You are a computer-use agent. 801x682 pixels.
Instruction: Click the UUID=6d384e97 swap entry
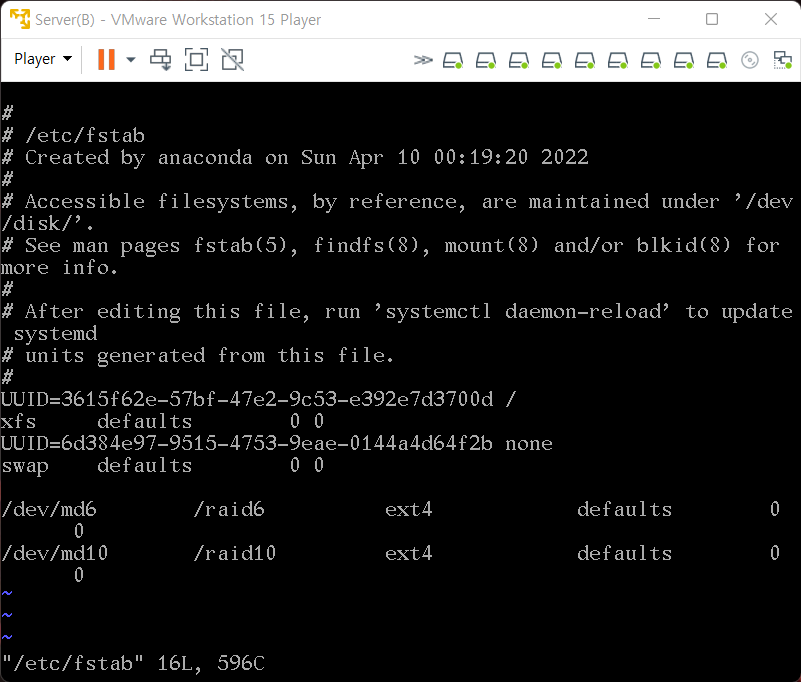click(276, 443)
